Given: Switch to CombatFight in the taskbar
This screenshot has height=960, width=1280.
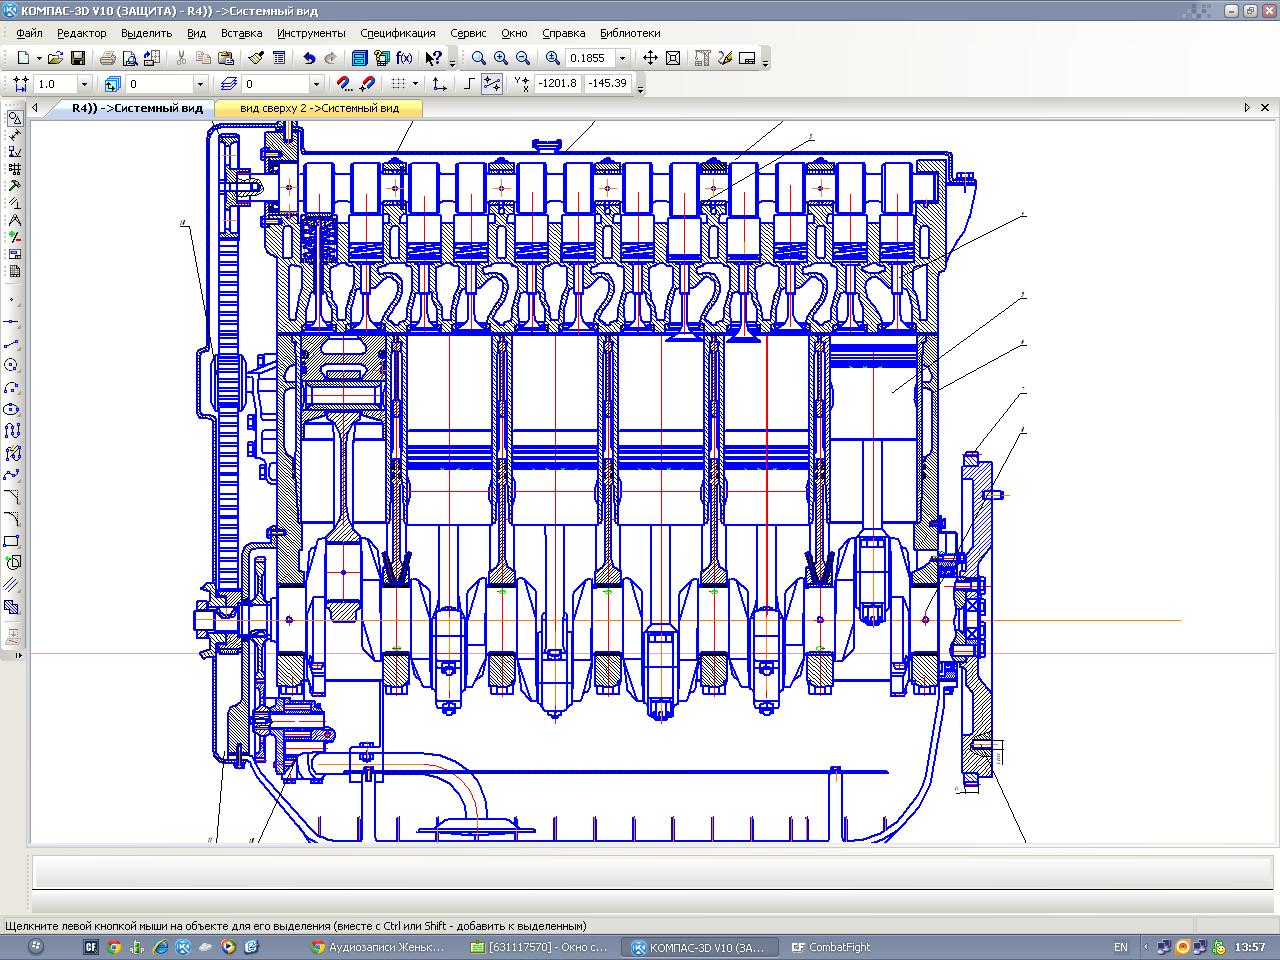Looking at the screenshot, I should click(830, 947).
